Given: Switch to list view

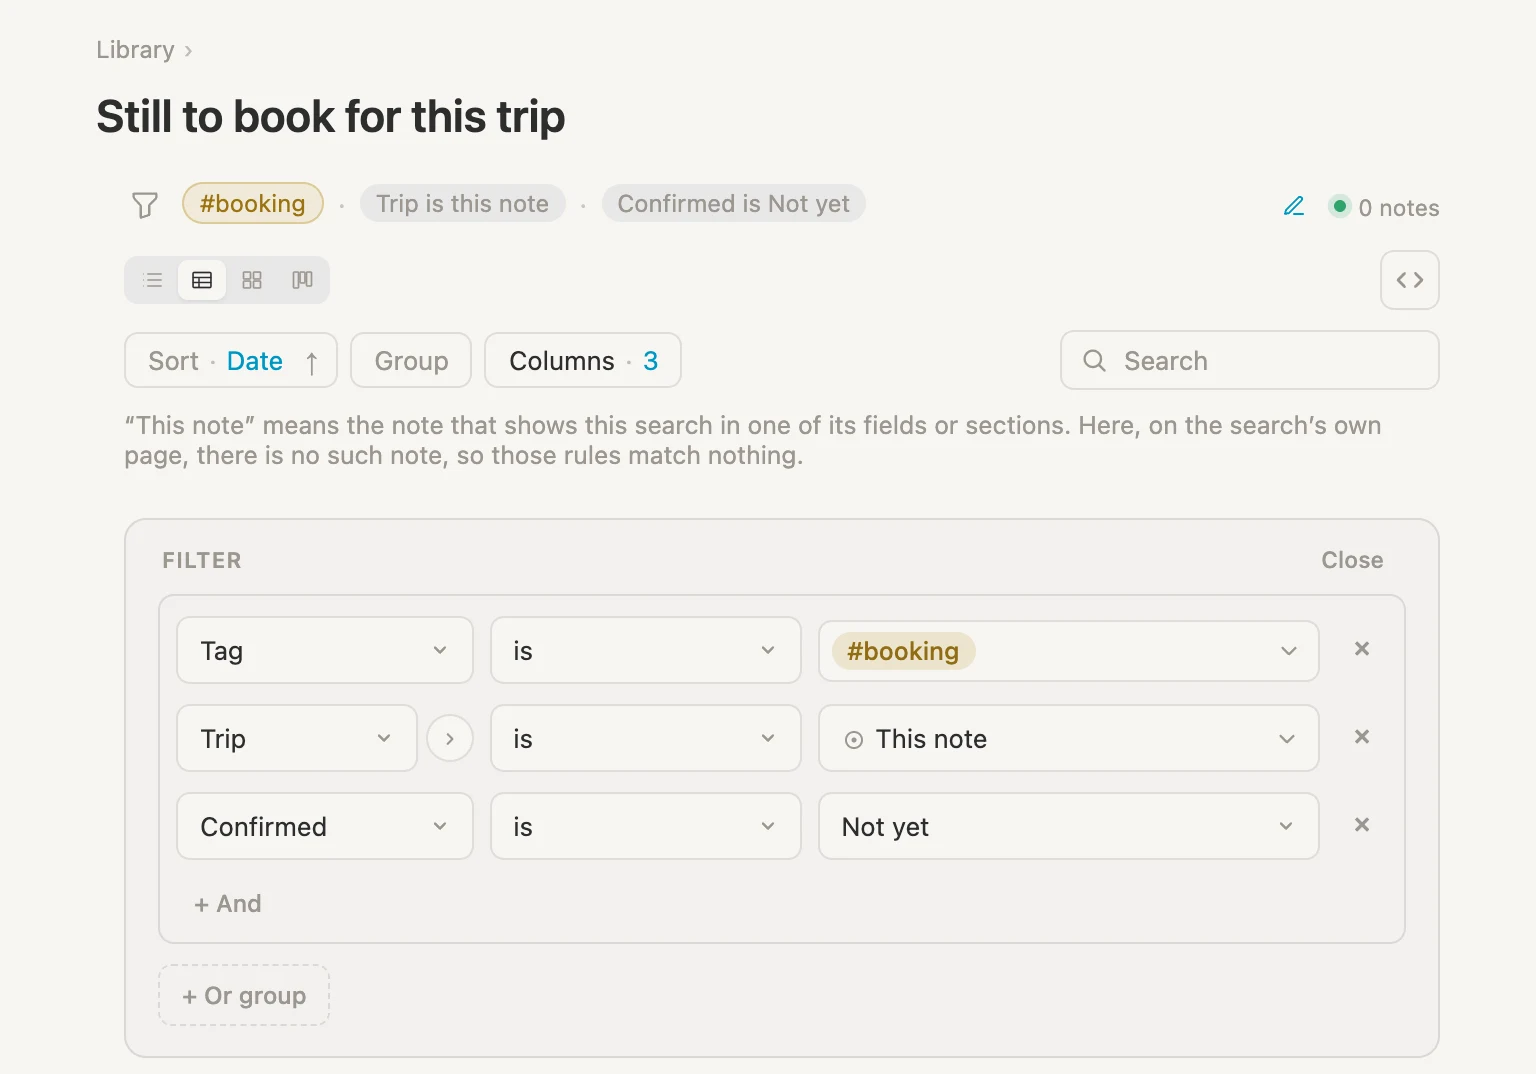Looking at the screenshot, I should tap(153, 280).
